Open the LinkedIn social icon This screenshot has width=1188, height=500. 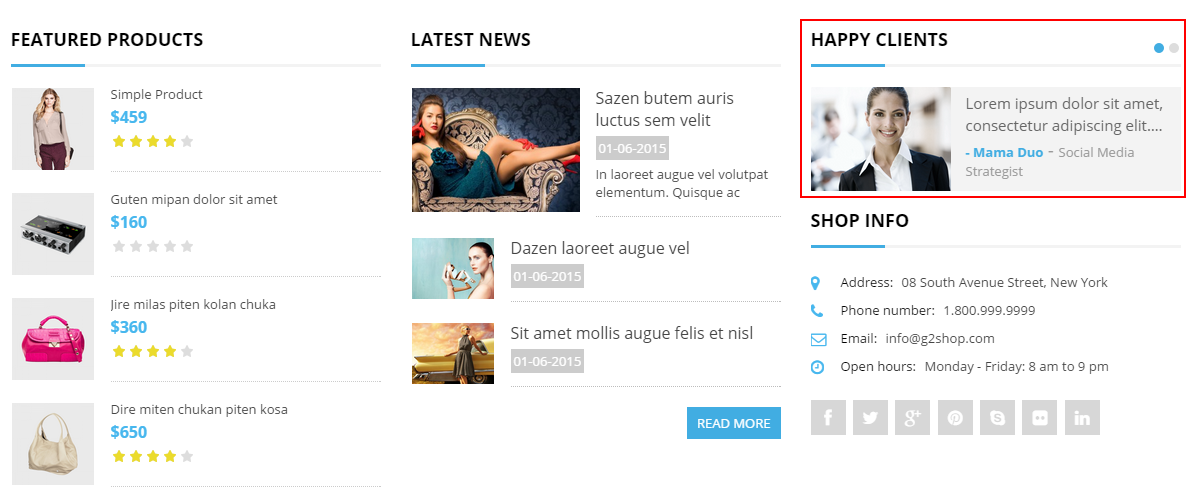[1082, 417]
